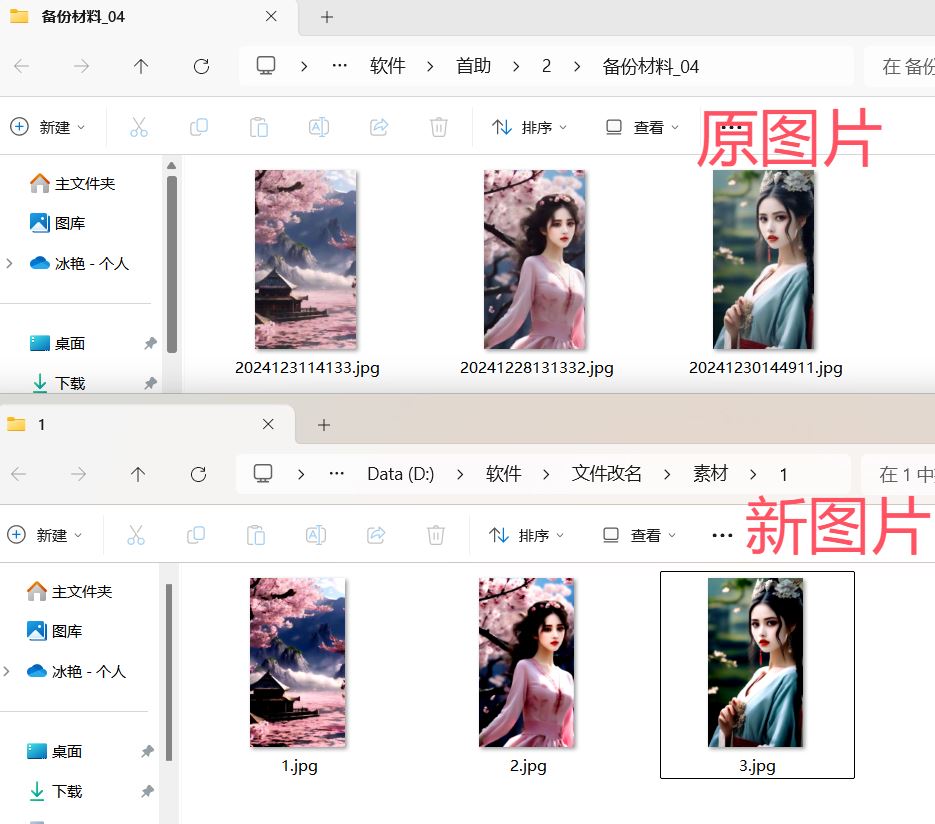Close tab 1 in bottom window
This screenshot has width=935, height=824.
[268, 424]
